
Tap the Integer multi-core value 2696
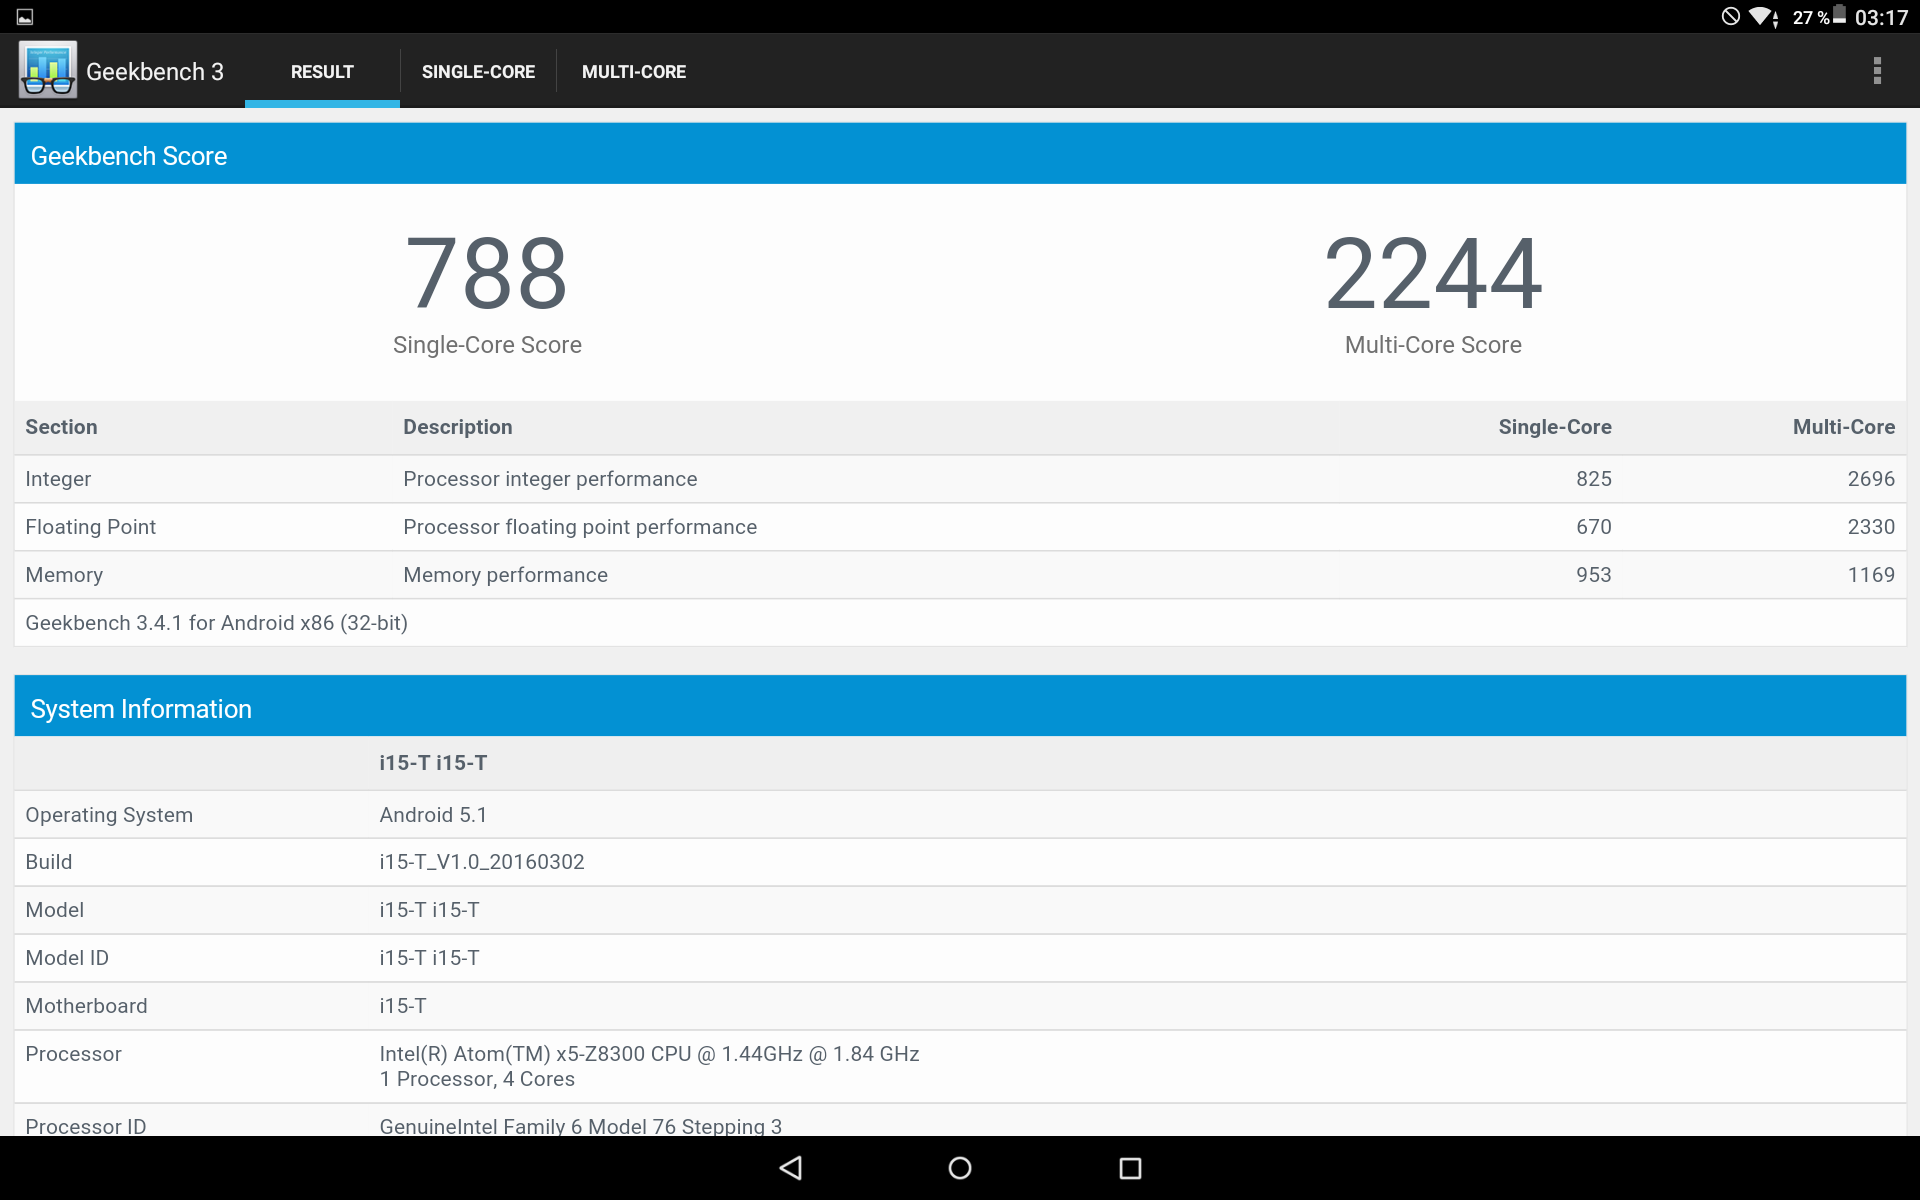point(1871,479)
